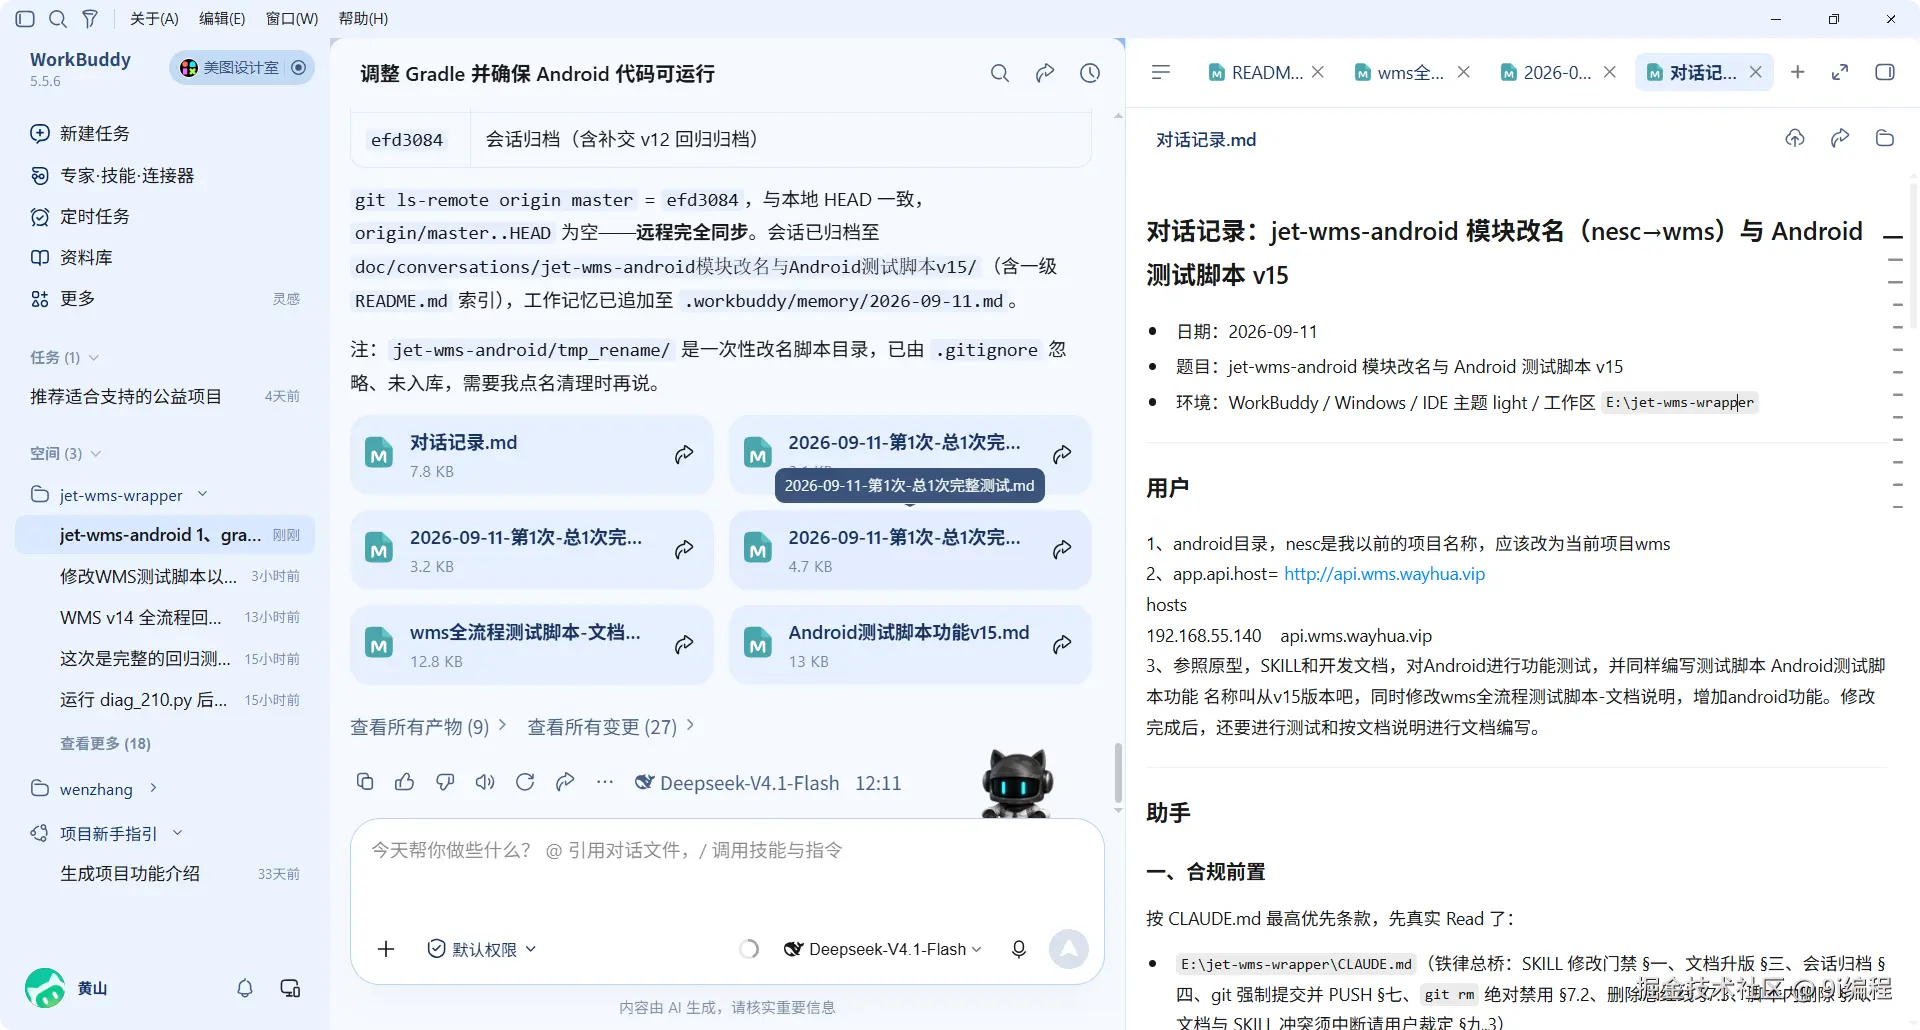
Task: Expand the preview panel to fullscreen
Action: [x=1840, y=72]
